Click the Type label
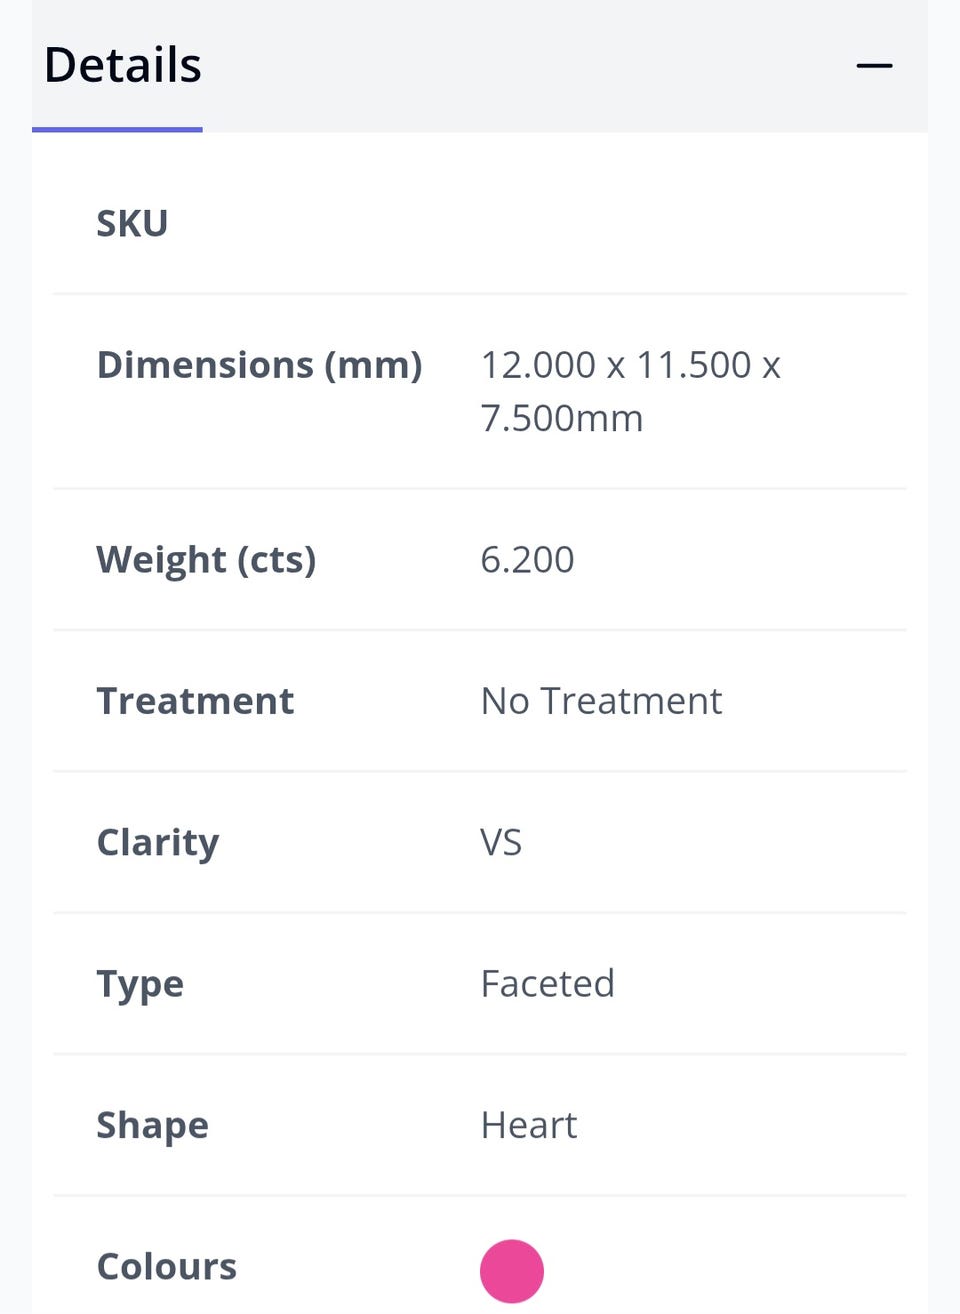The width and height of the screenshot is (960, 1314). click(140, 984)
